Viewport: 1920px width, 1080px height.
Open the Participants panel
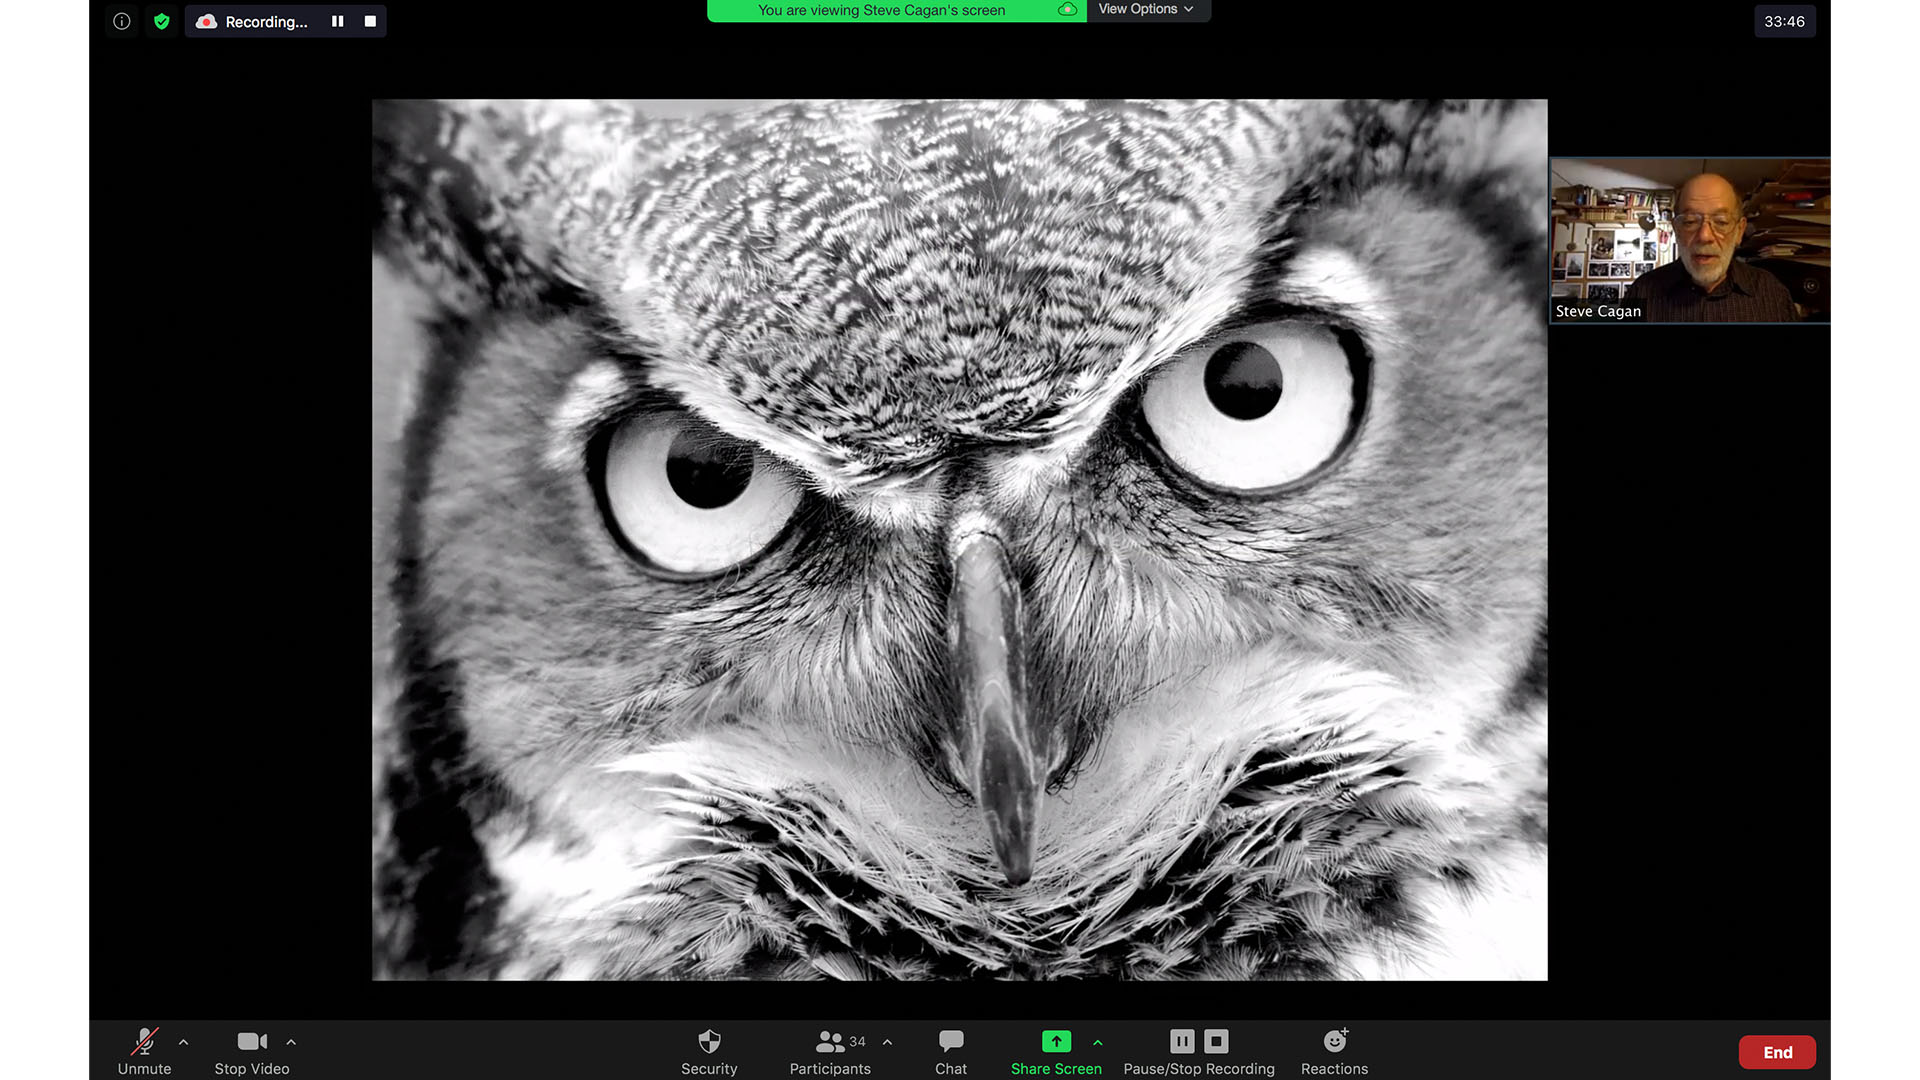[830, 1051]
